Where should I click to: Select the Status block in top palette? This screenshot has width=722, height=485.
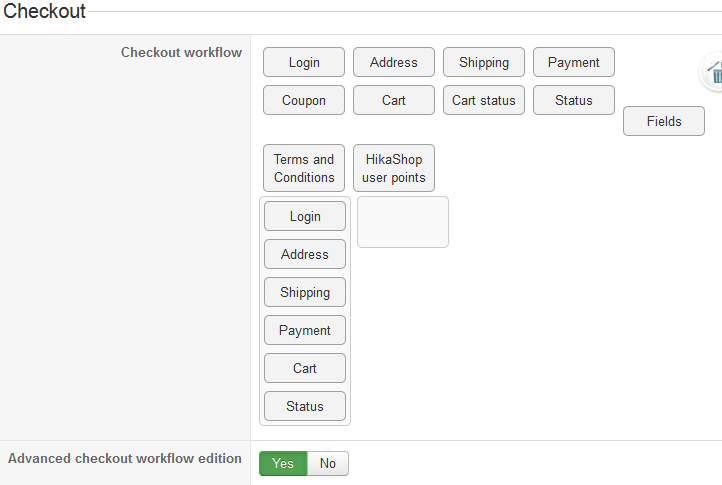574,100
